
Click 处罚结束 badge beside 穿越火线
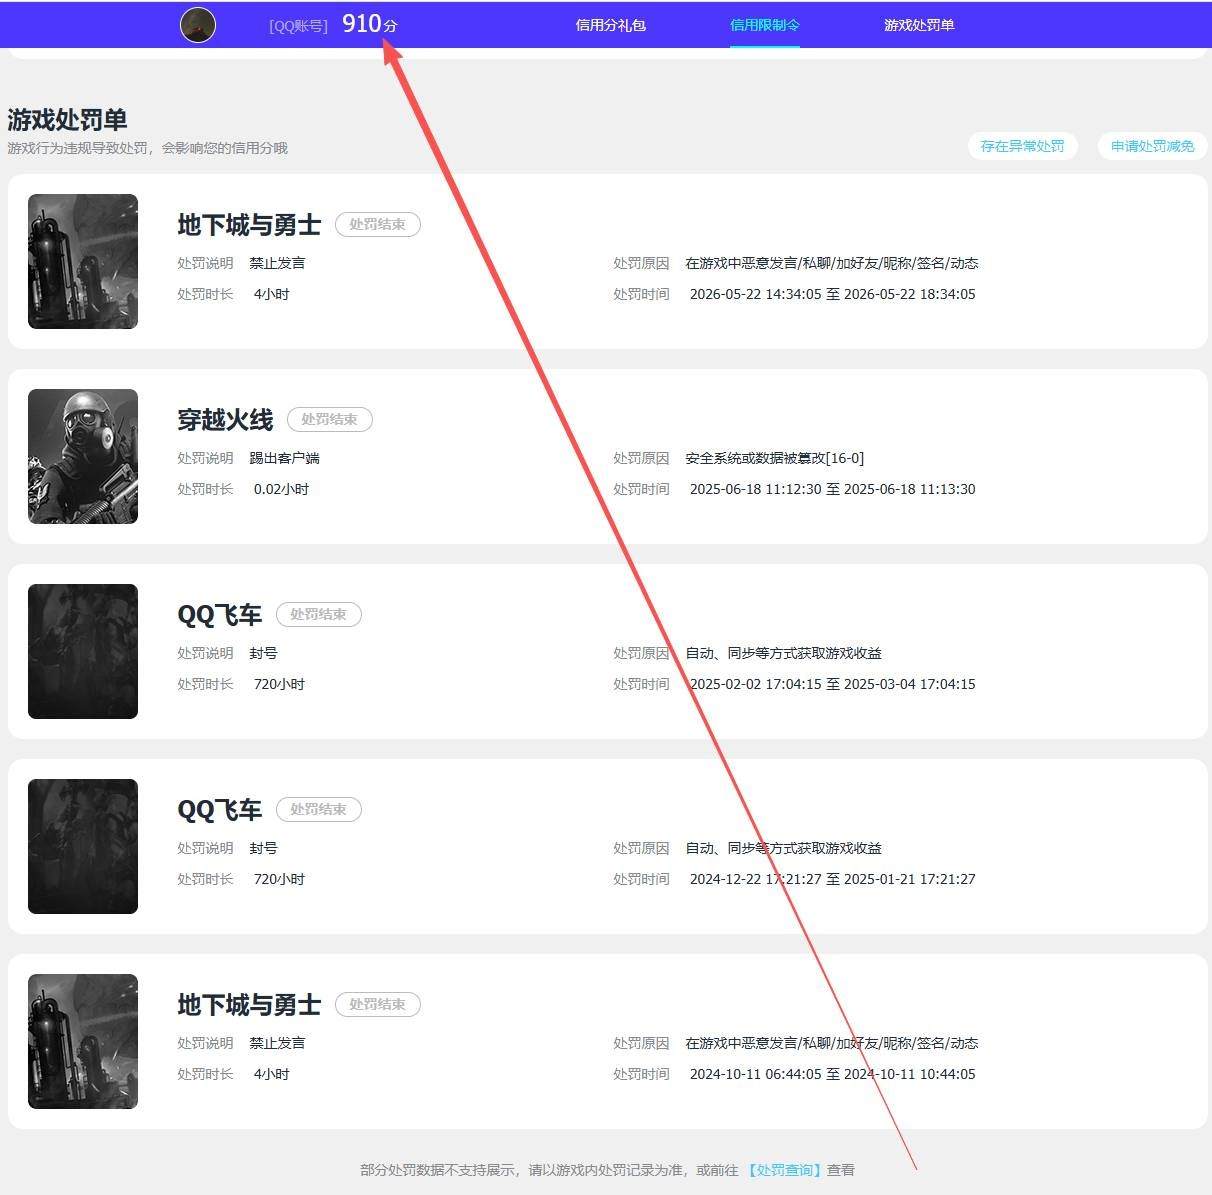click(x=330, y=419)
